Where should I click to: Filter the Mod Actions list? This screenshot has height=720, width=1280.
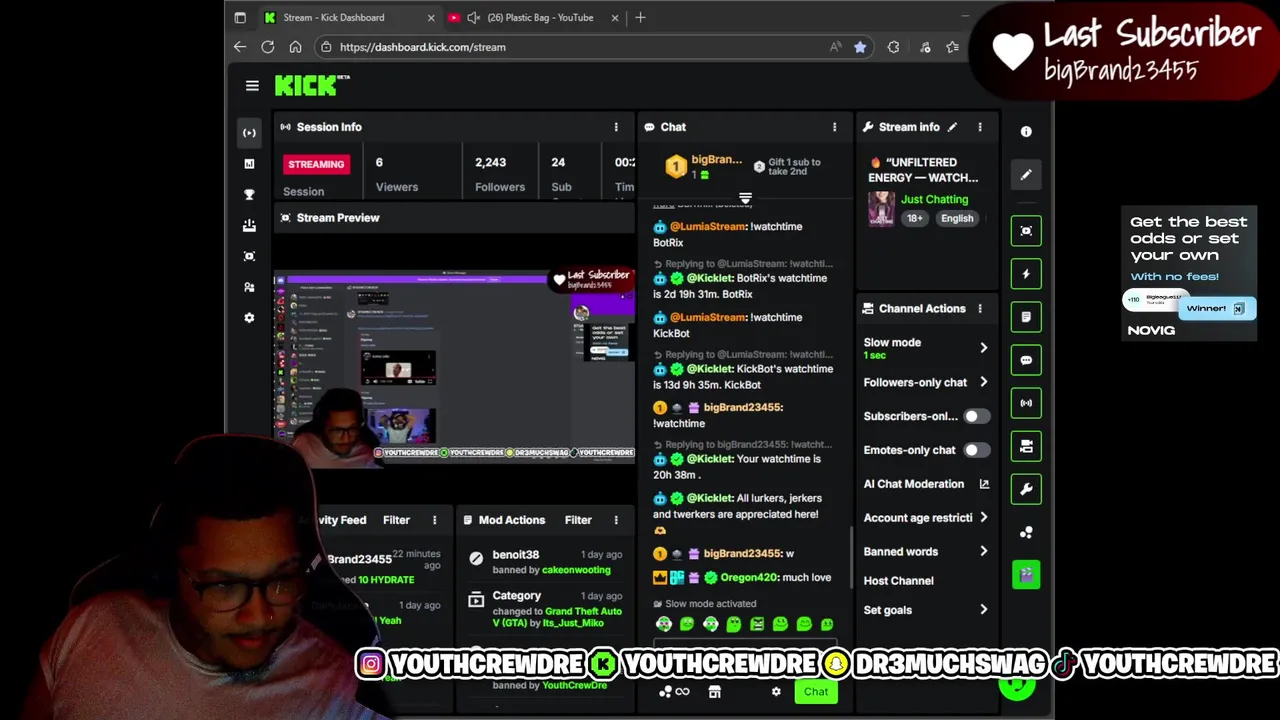pyautogui.click(x=578, y=520)
